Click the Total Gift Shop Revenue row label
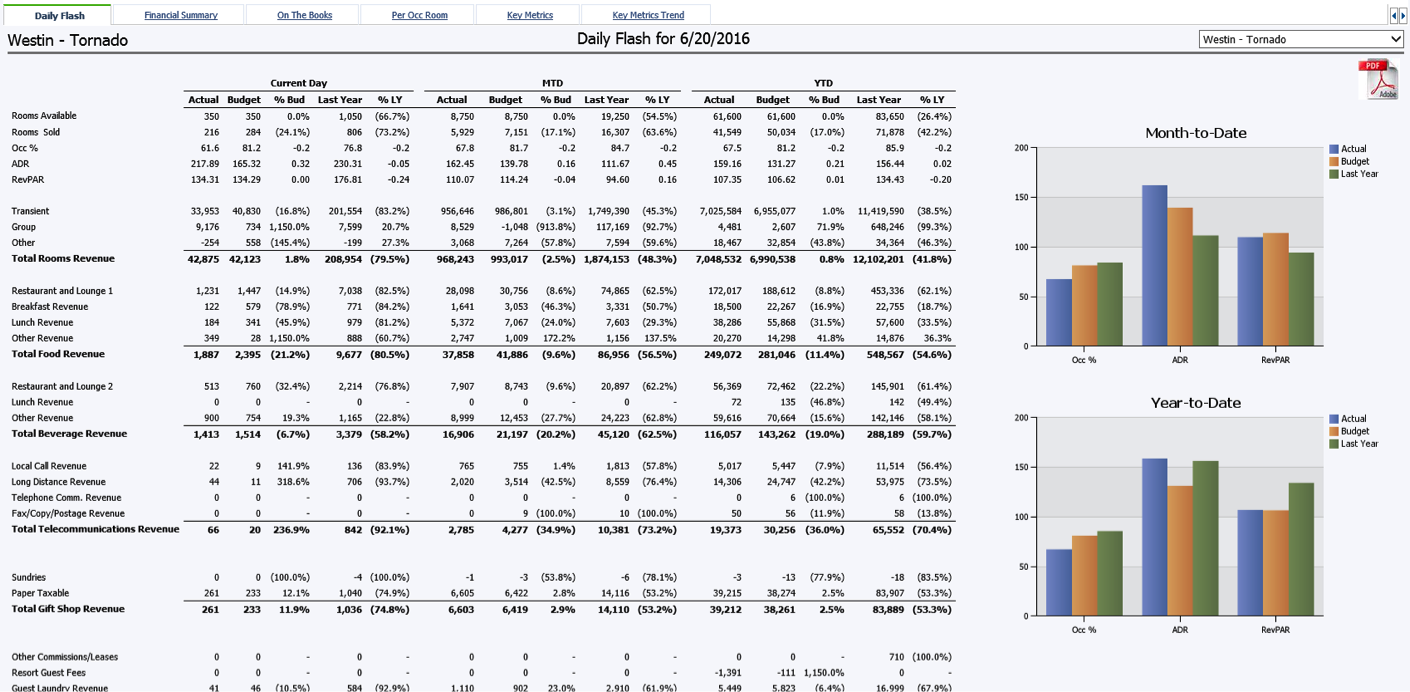Viewport: 1410px width, 692px height. click(x=67, y=609)
